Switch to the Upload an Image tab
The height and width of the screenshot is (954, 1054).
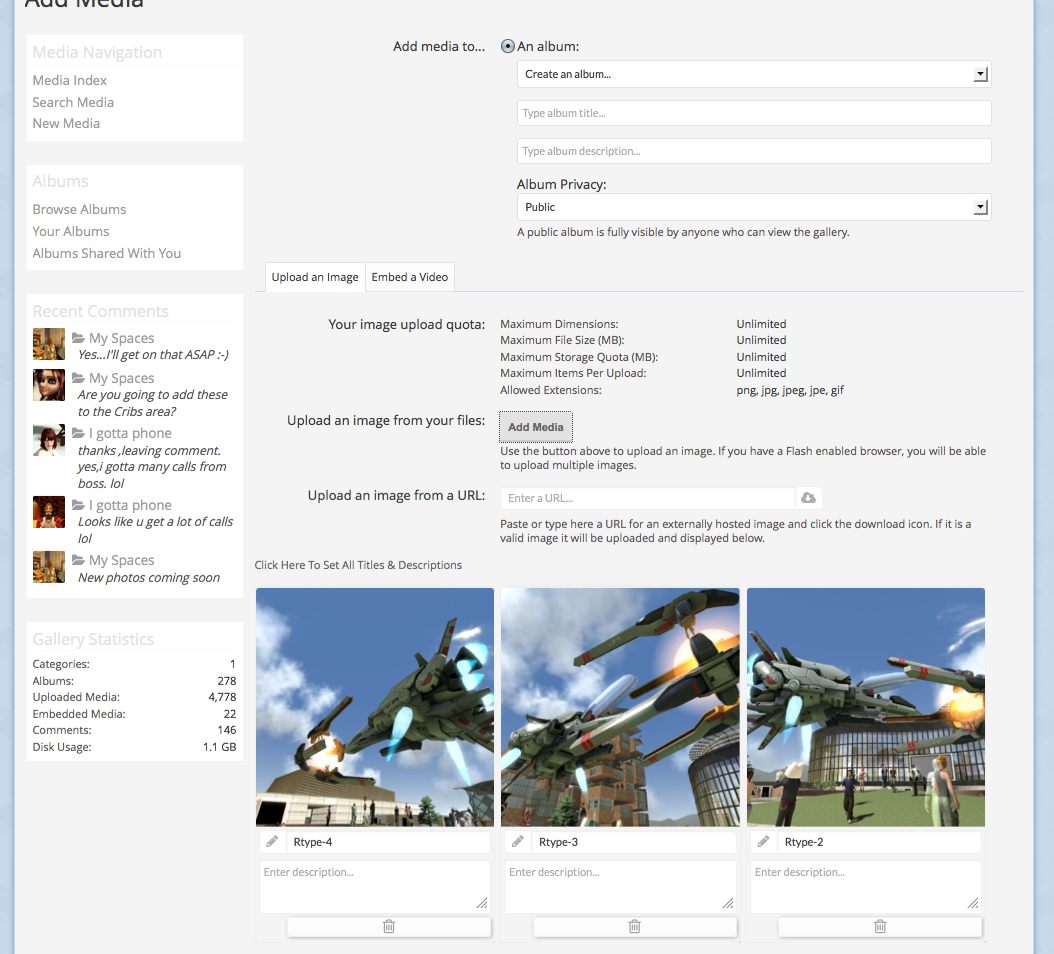[x=315, y=277]
